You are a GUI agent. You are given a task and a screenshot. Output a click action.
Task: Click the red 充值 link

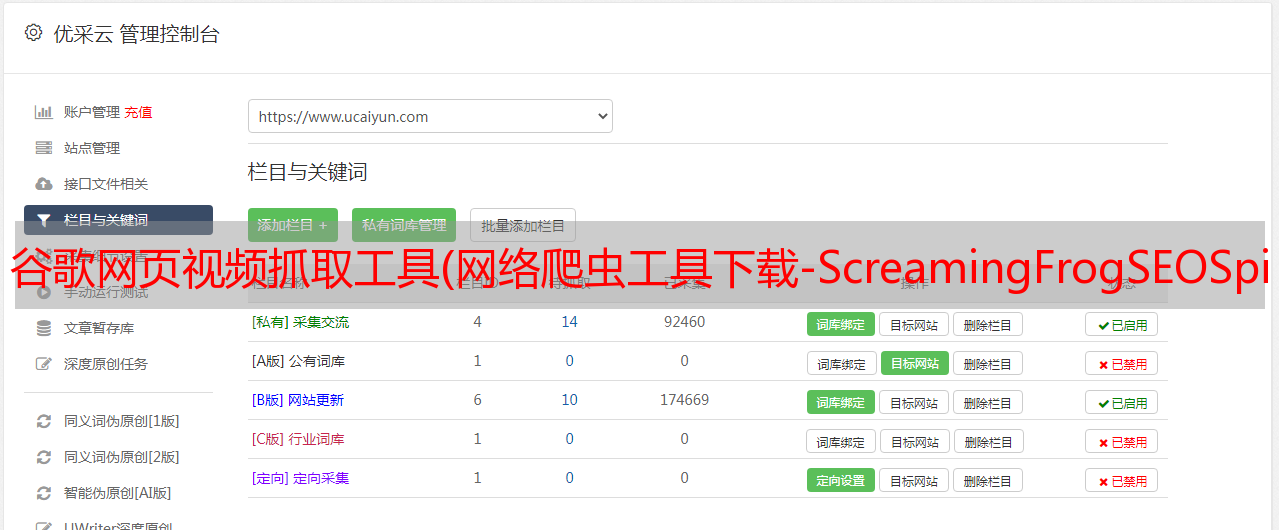(x=138, y=112)
